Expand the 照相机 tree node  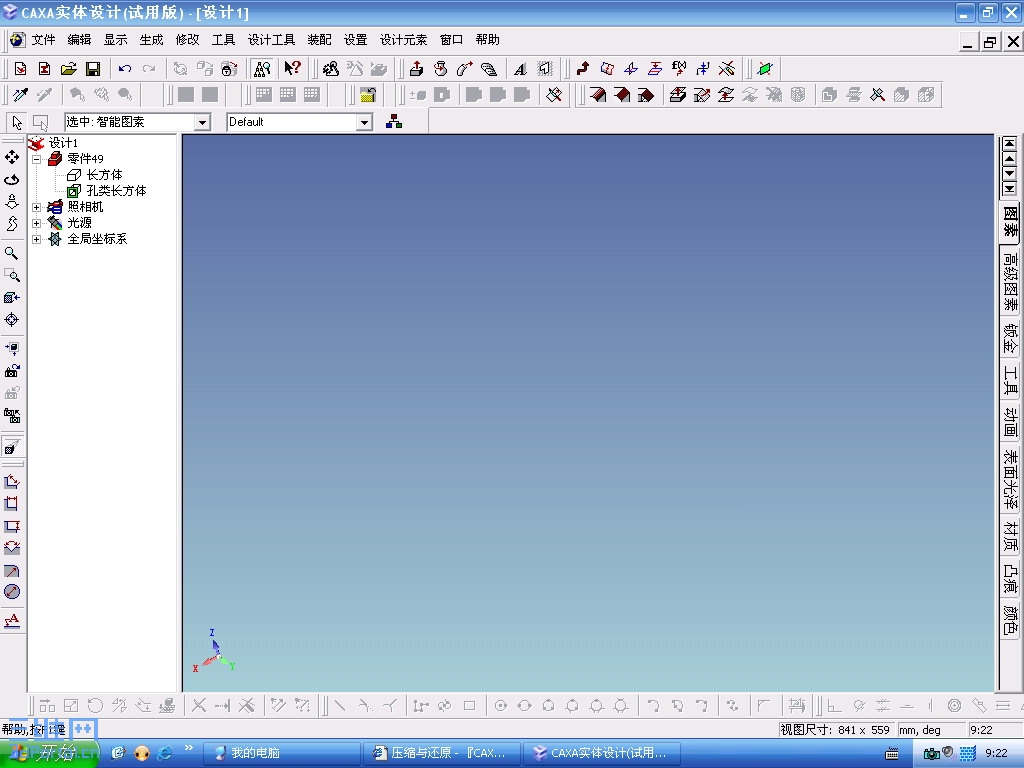[37, 207]
